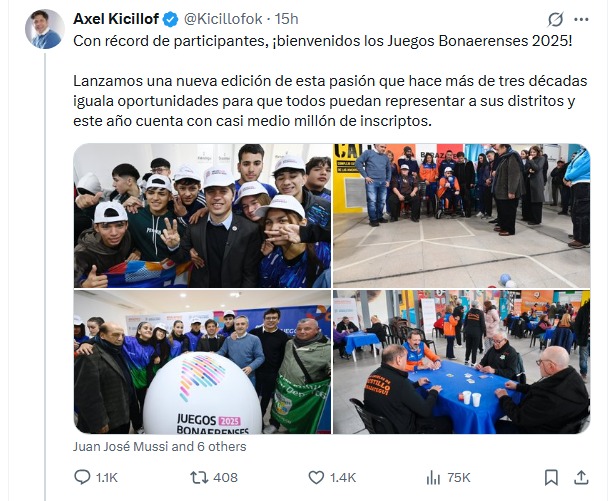The height and width of the screenshot is (501, 610).
Task: Open the @Kicillofok handle link
Action: (223, 19)
